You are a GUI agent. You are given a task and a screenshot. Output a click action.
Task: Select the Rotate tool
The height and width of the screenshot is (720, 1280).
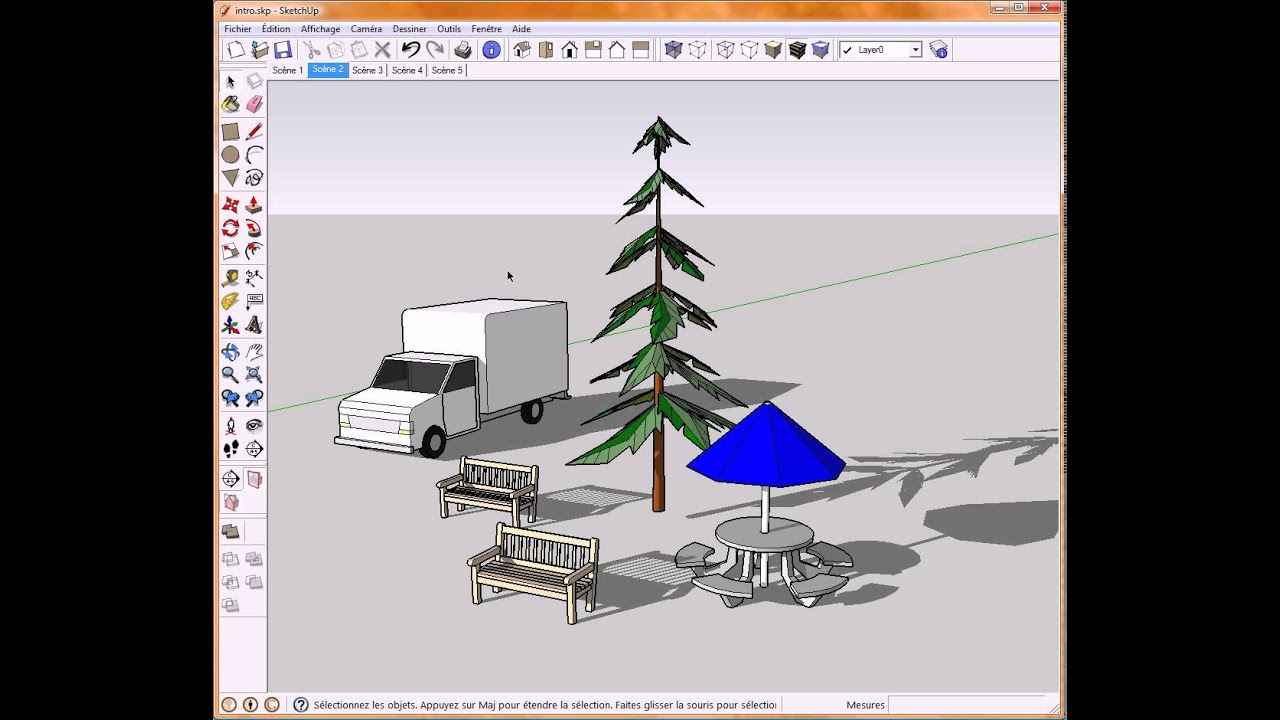click(230, 228)
